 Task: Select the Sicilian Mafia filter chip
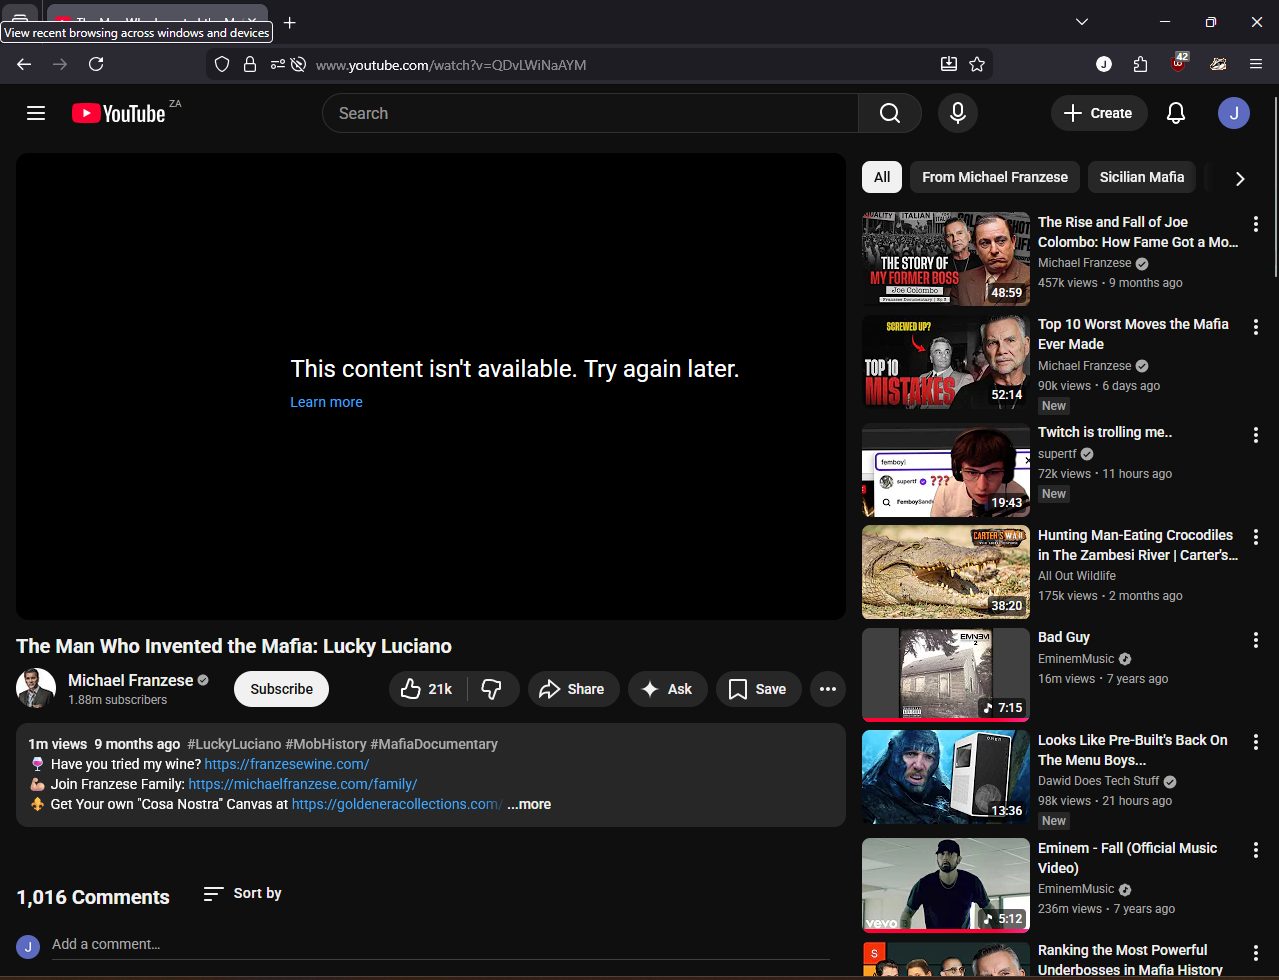coord(1141,177)
